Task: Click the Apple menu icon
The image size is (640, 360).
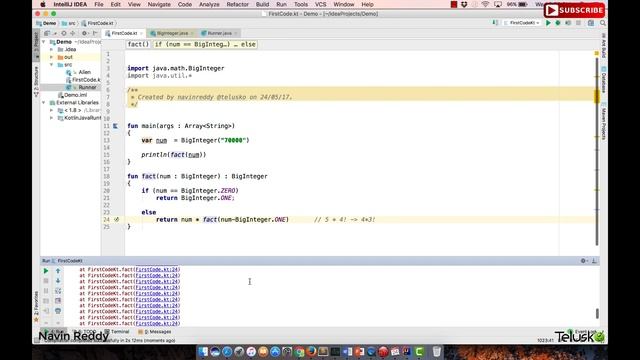Action: point(42,4)
